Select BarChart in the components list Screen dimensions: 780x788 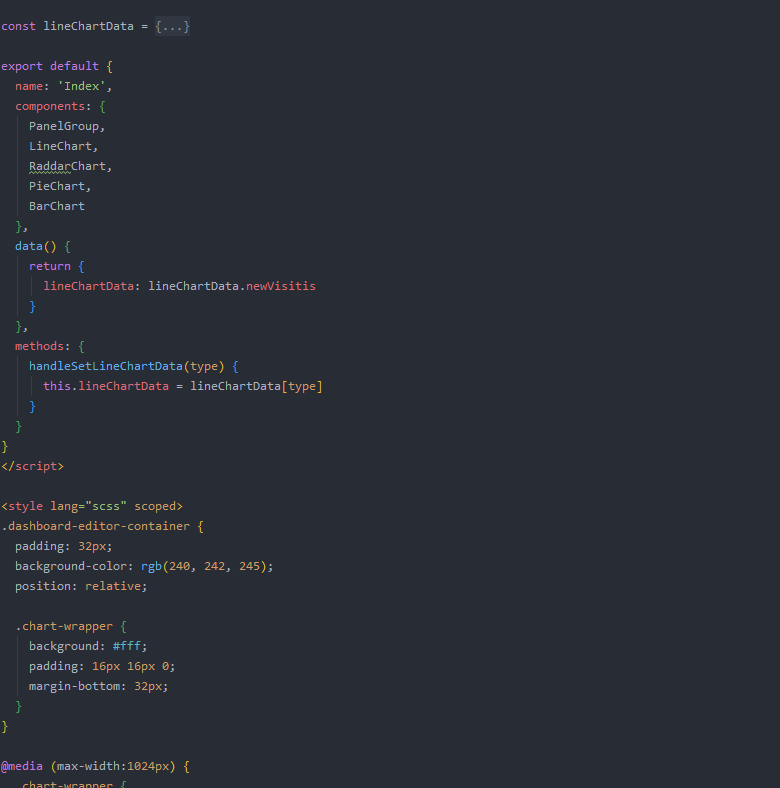(57, 206)
